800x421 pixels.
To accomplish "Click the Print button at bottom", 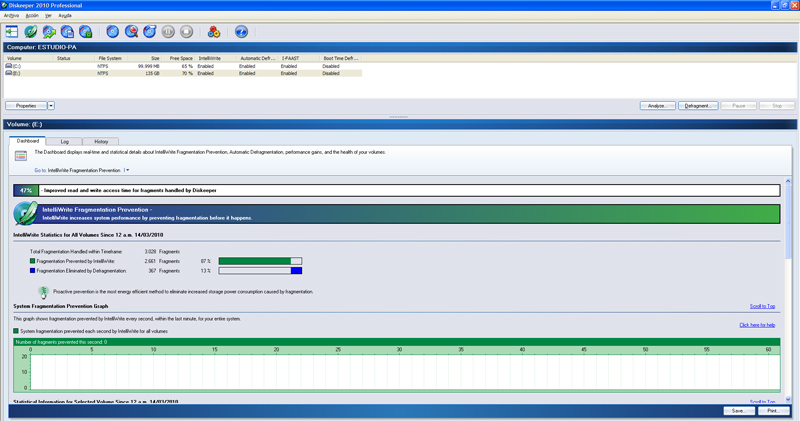I will [773, 411].
